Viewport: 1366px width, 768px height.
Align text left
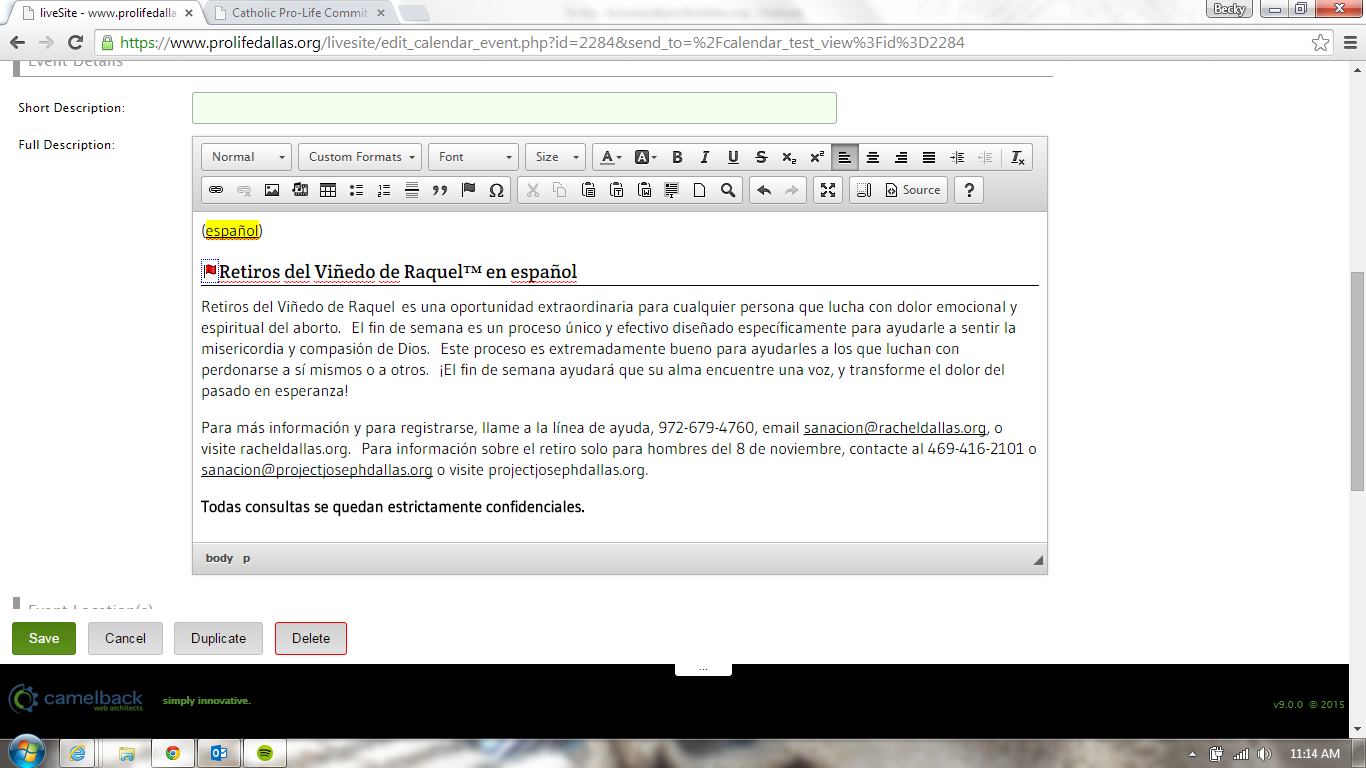(845, 157)
